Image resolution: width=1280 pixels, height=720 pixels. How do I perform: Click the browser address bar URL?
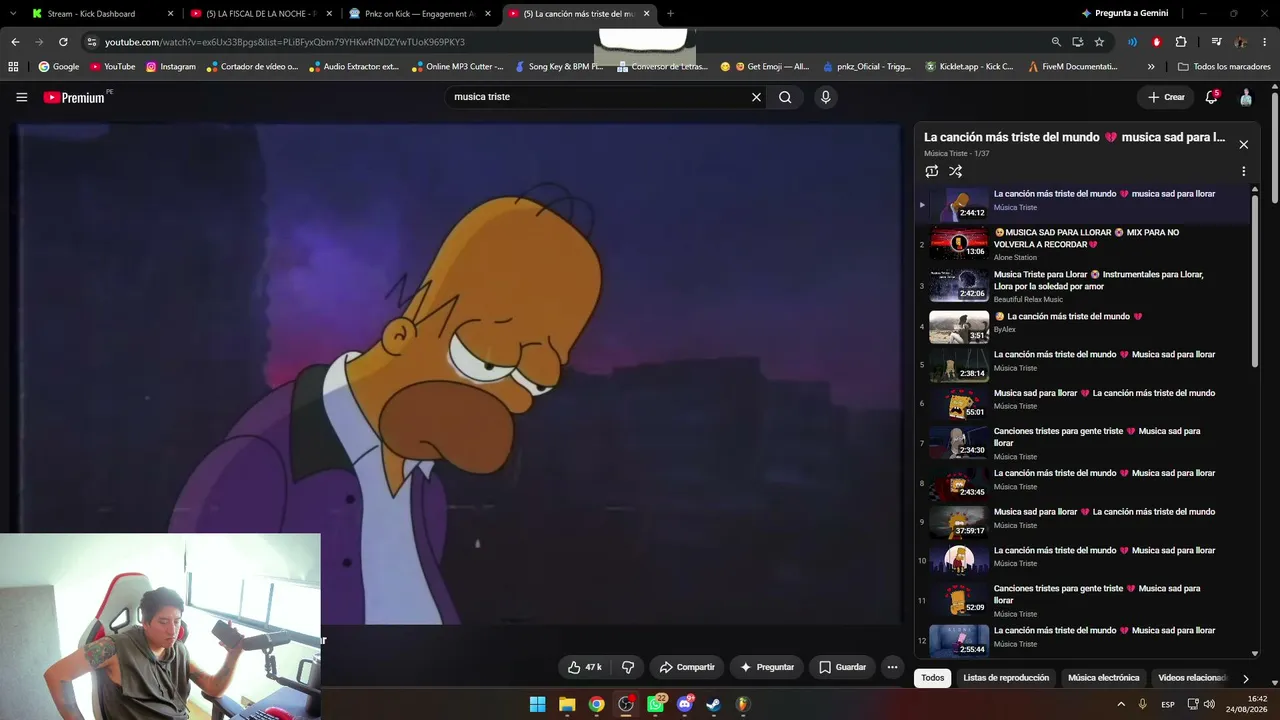[285, 42]
